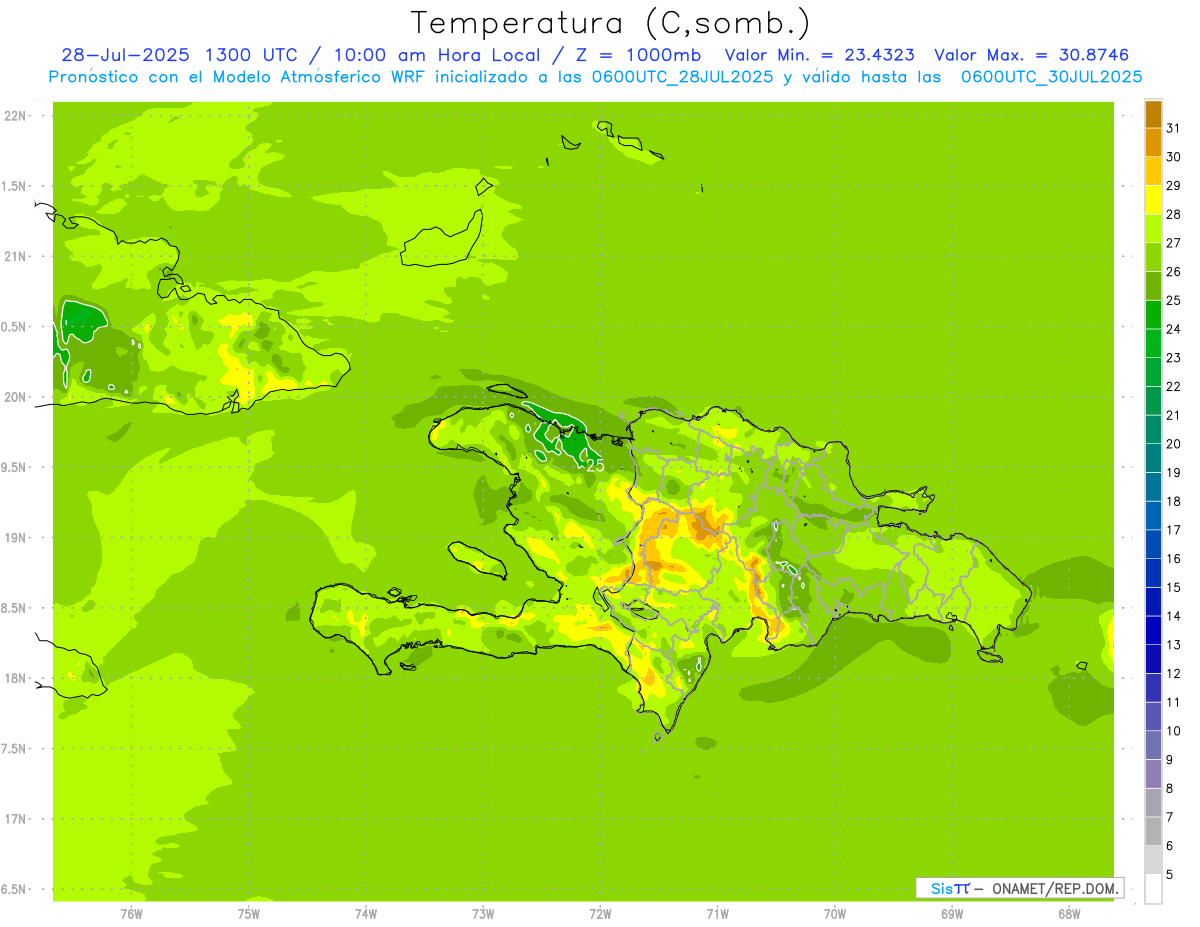The width and height of the screenshot is (1200, 927).
Task: Select the 'Valor Min. = 23.4323' text
Action: point(819,55)
